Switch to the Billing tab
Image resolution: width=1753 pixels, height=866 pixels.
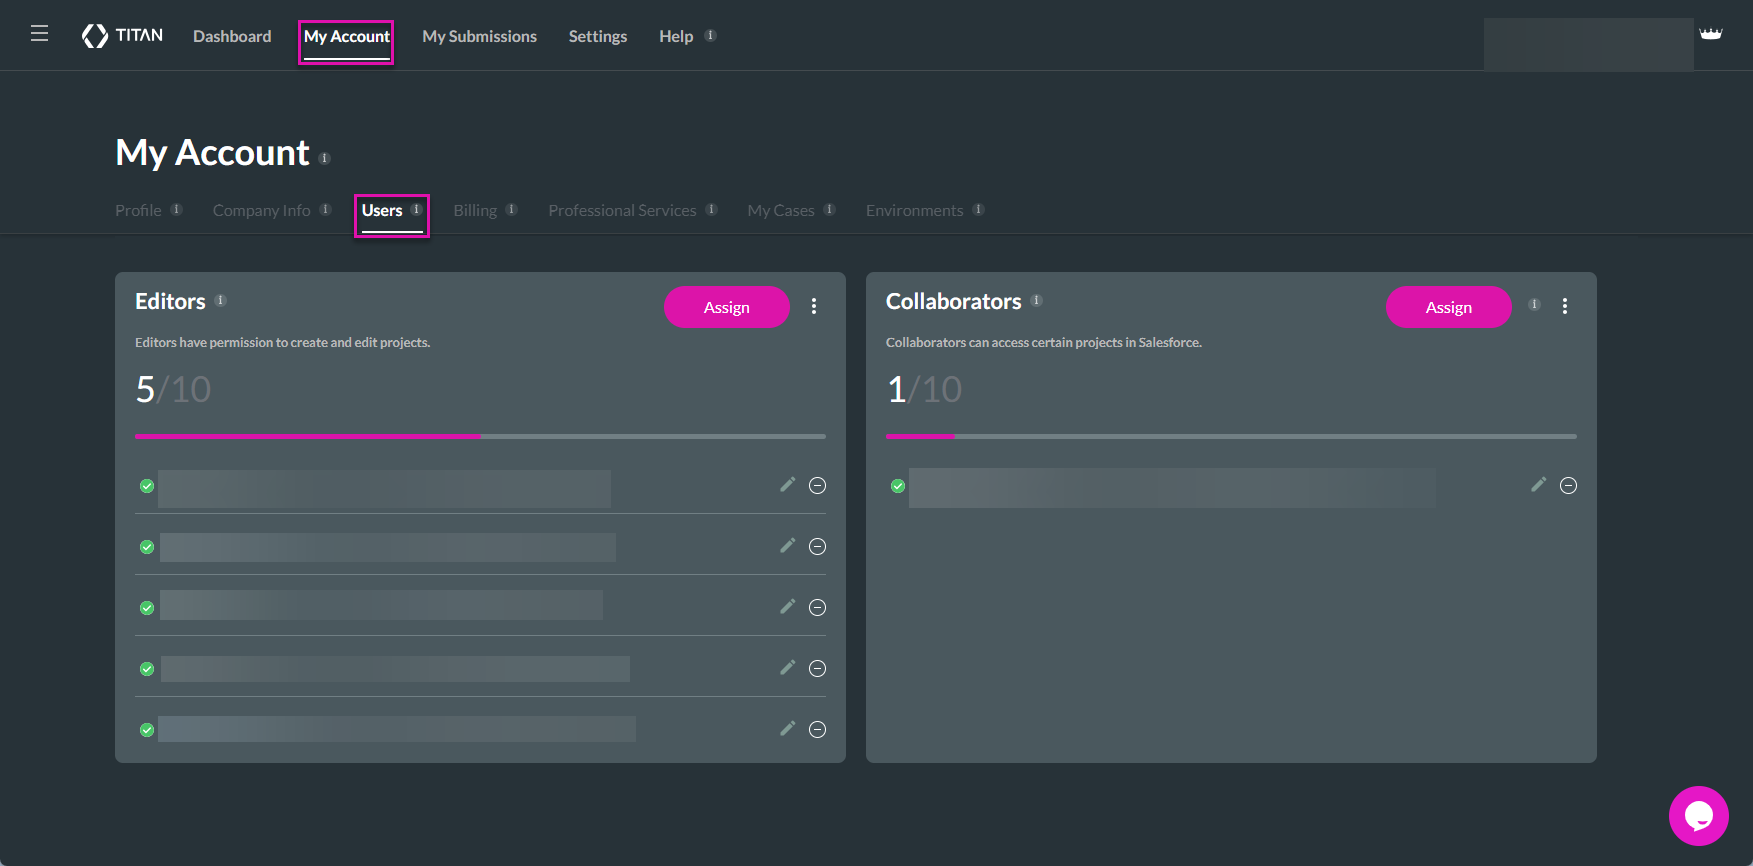(x=475, y=211)
